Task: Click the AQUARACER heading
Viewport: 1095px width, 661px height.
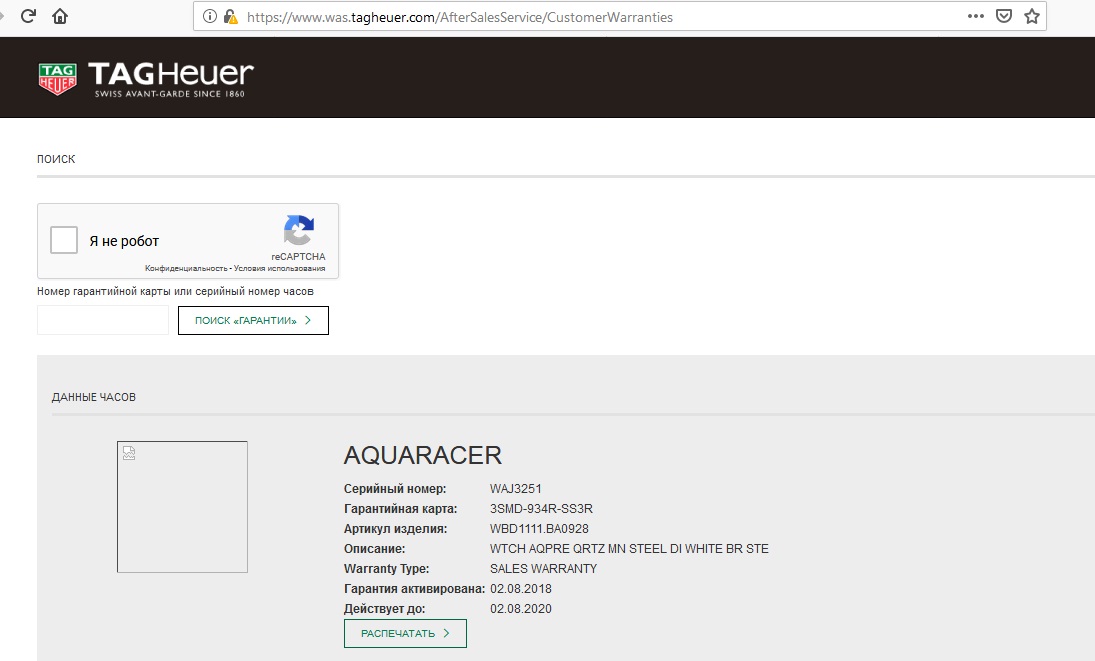Action: click(x=422, y=456)
